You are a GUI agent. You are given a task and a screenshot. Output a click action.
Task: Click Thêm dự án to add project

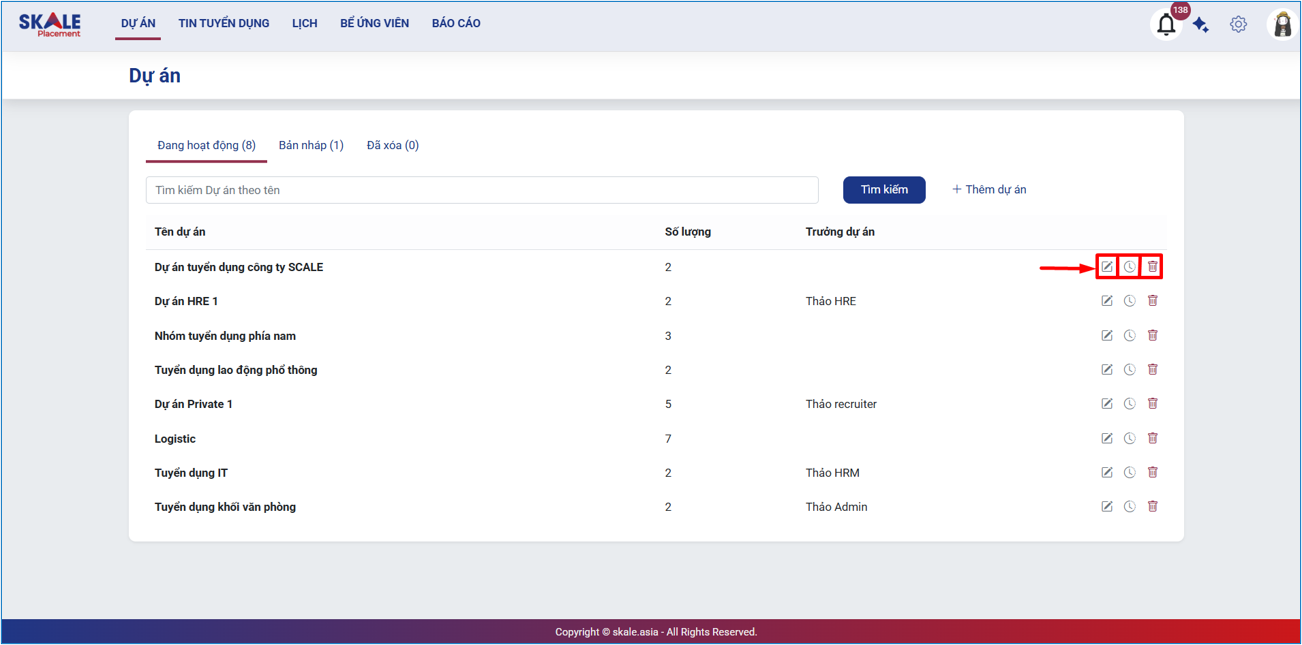(x=989, y=189)
